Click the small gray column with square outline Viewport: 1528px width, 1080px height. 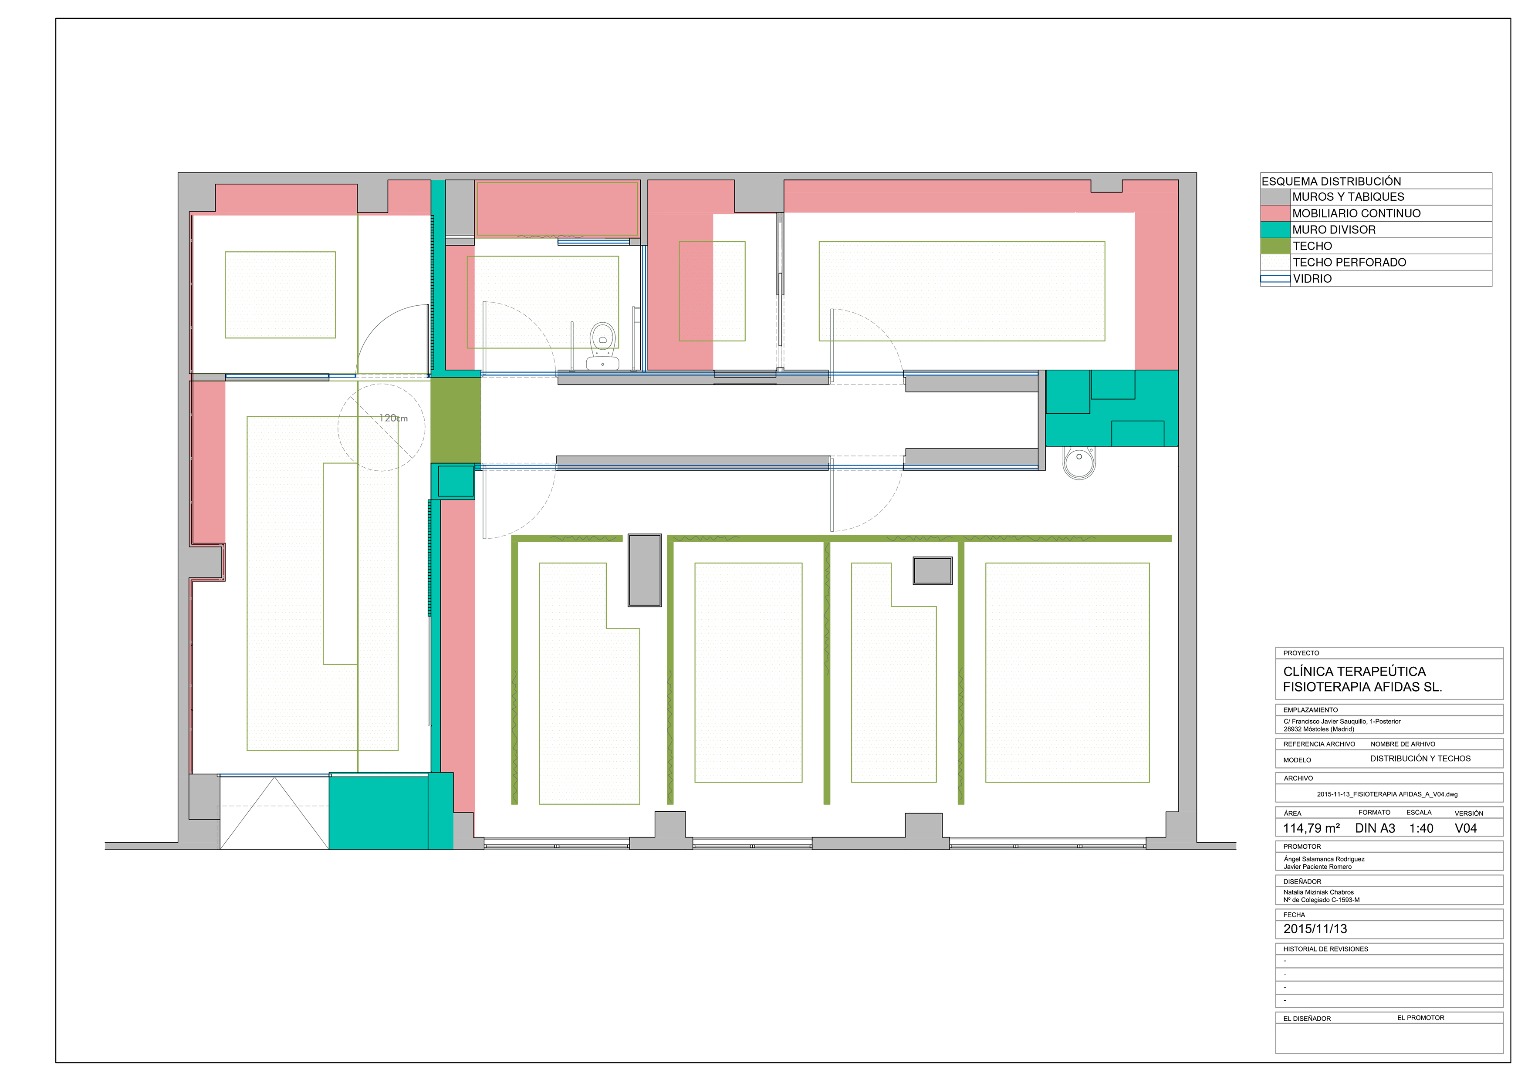[x=932, y=571]
